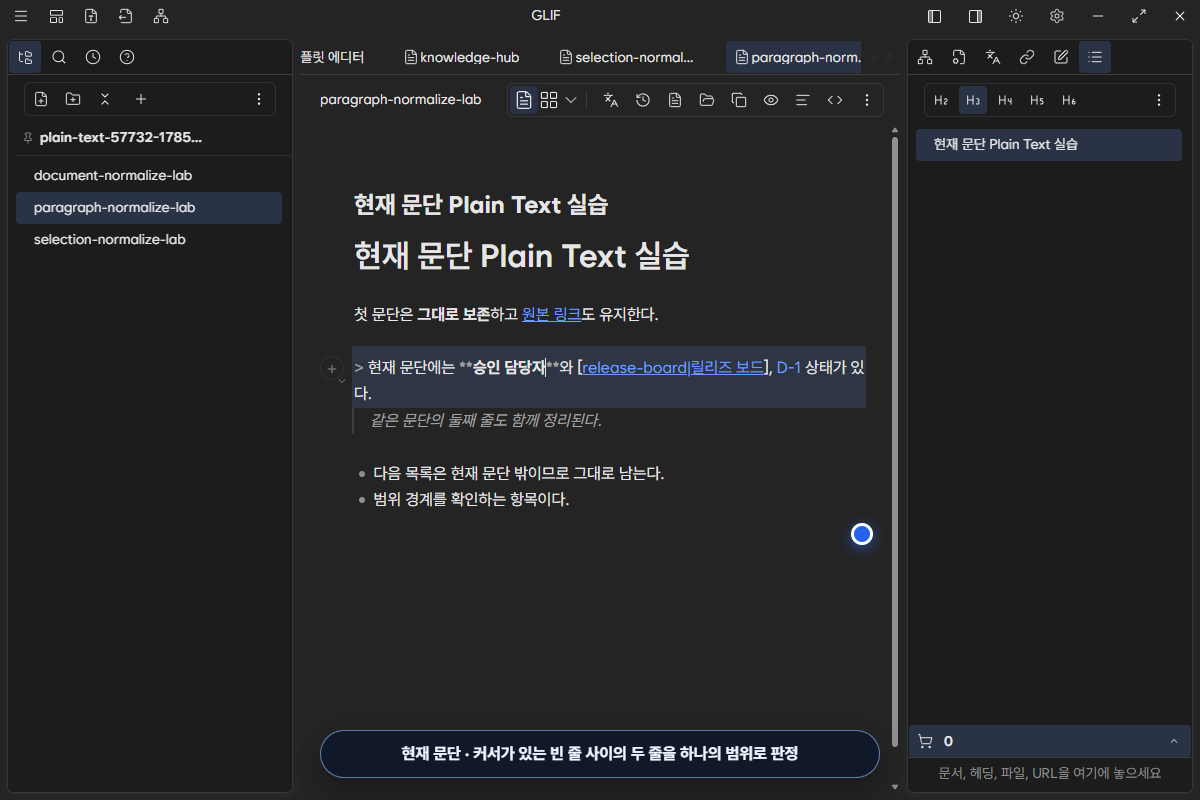This screenshot has width=1200, height=800.
Task: Click the cart icon with count 0
Action: [925, 741]
